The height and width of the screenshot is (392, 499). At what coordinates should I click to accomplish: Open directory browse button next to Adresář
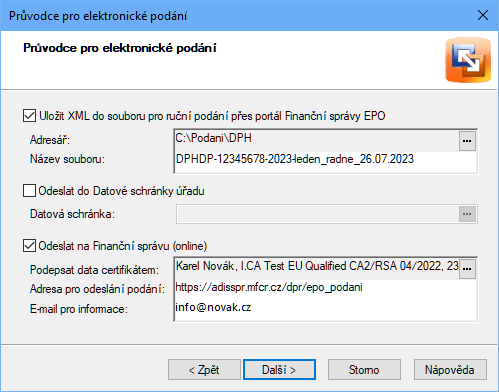[x=467, y=141]
